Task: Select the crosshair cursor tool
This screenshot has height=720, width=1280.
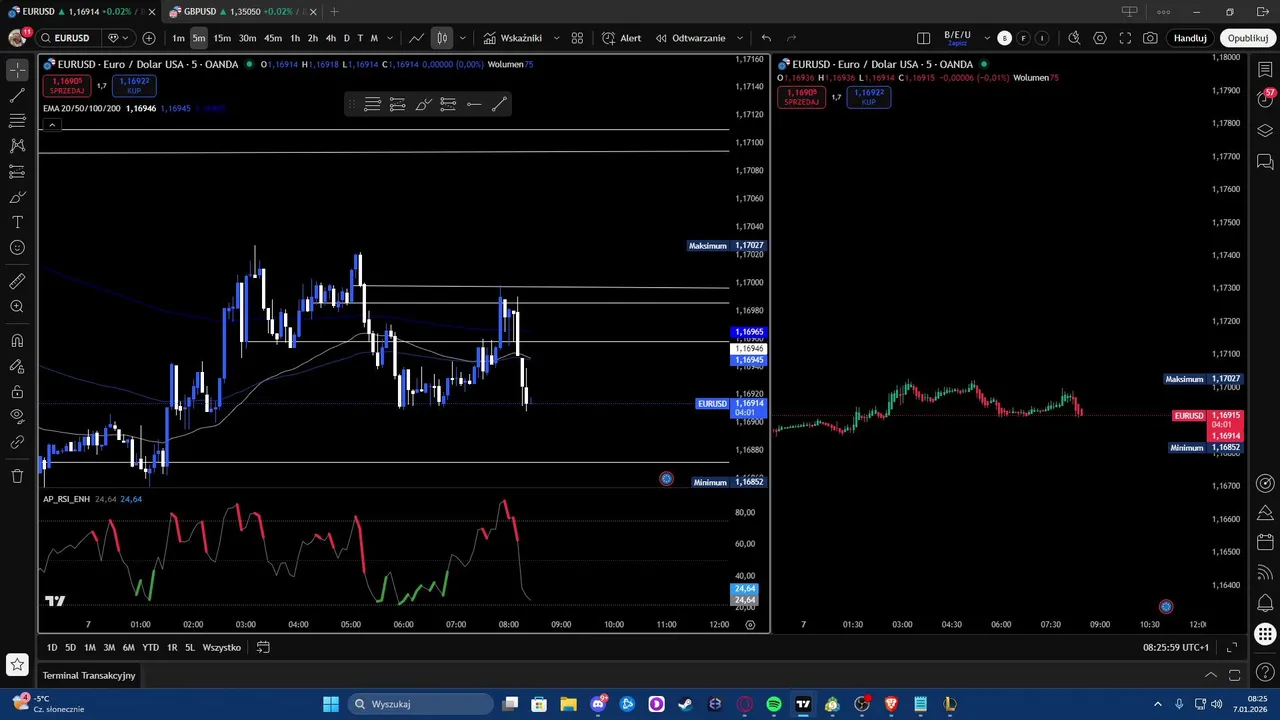Action: click(x=17, y=70)
